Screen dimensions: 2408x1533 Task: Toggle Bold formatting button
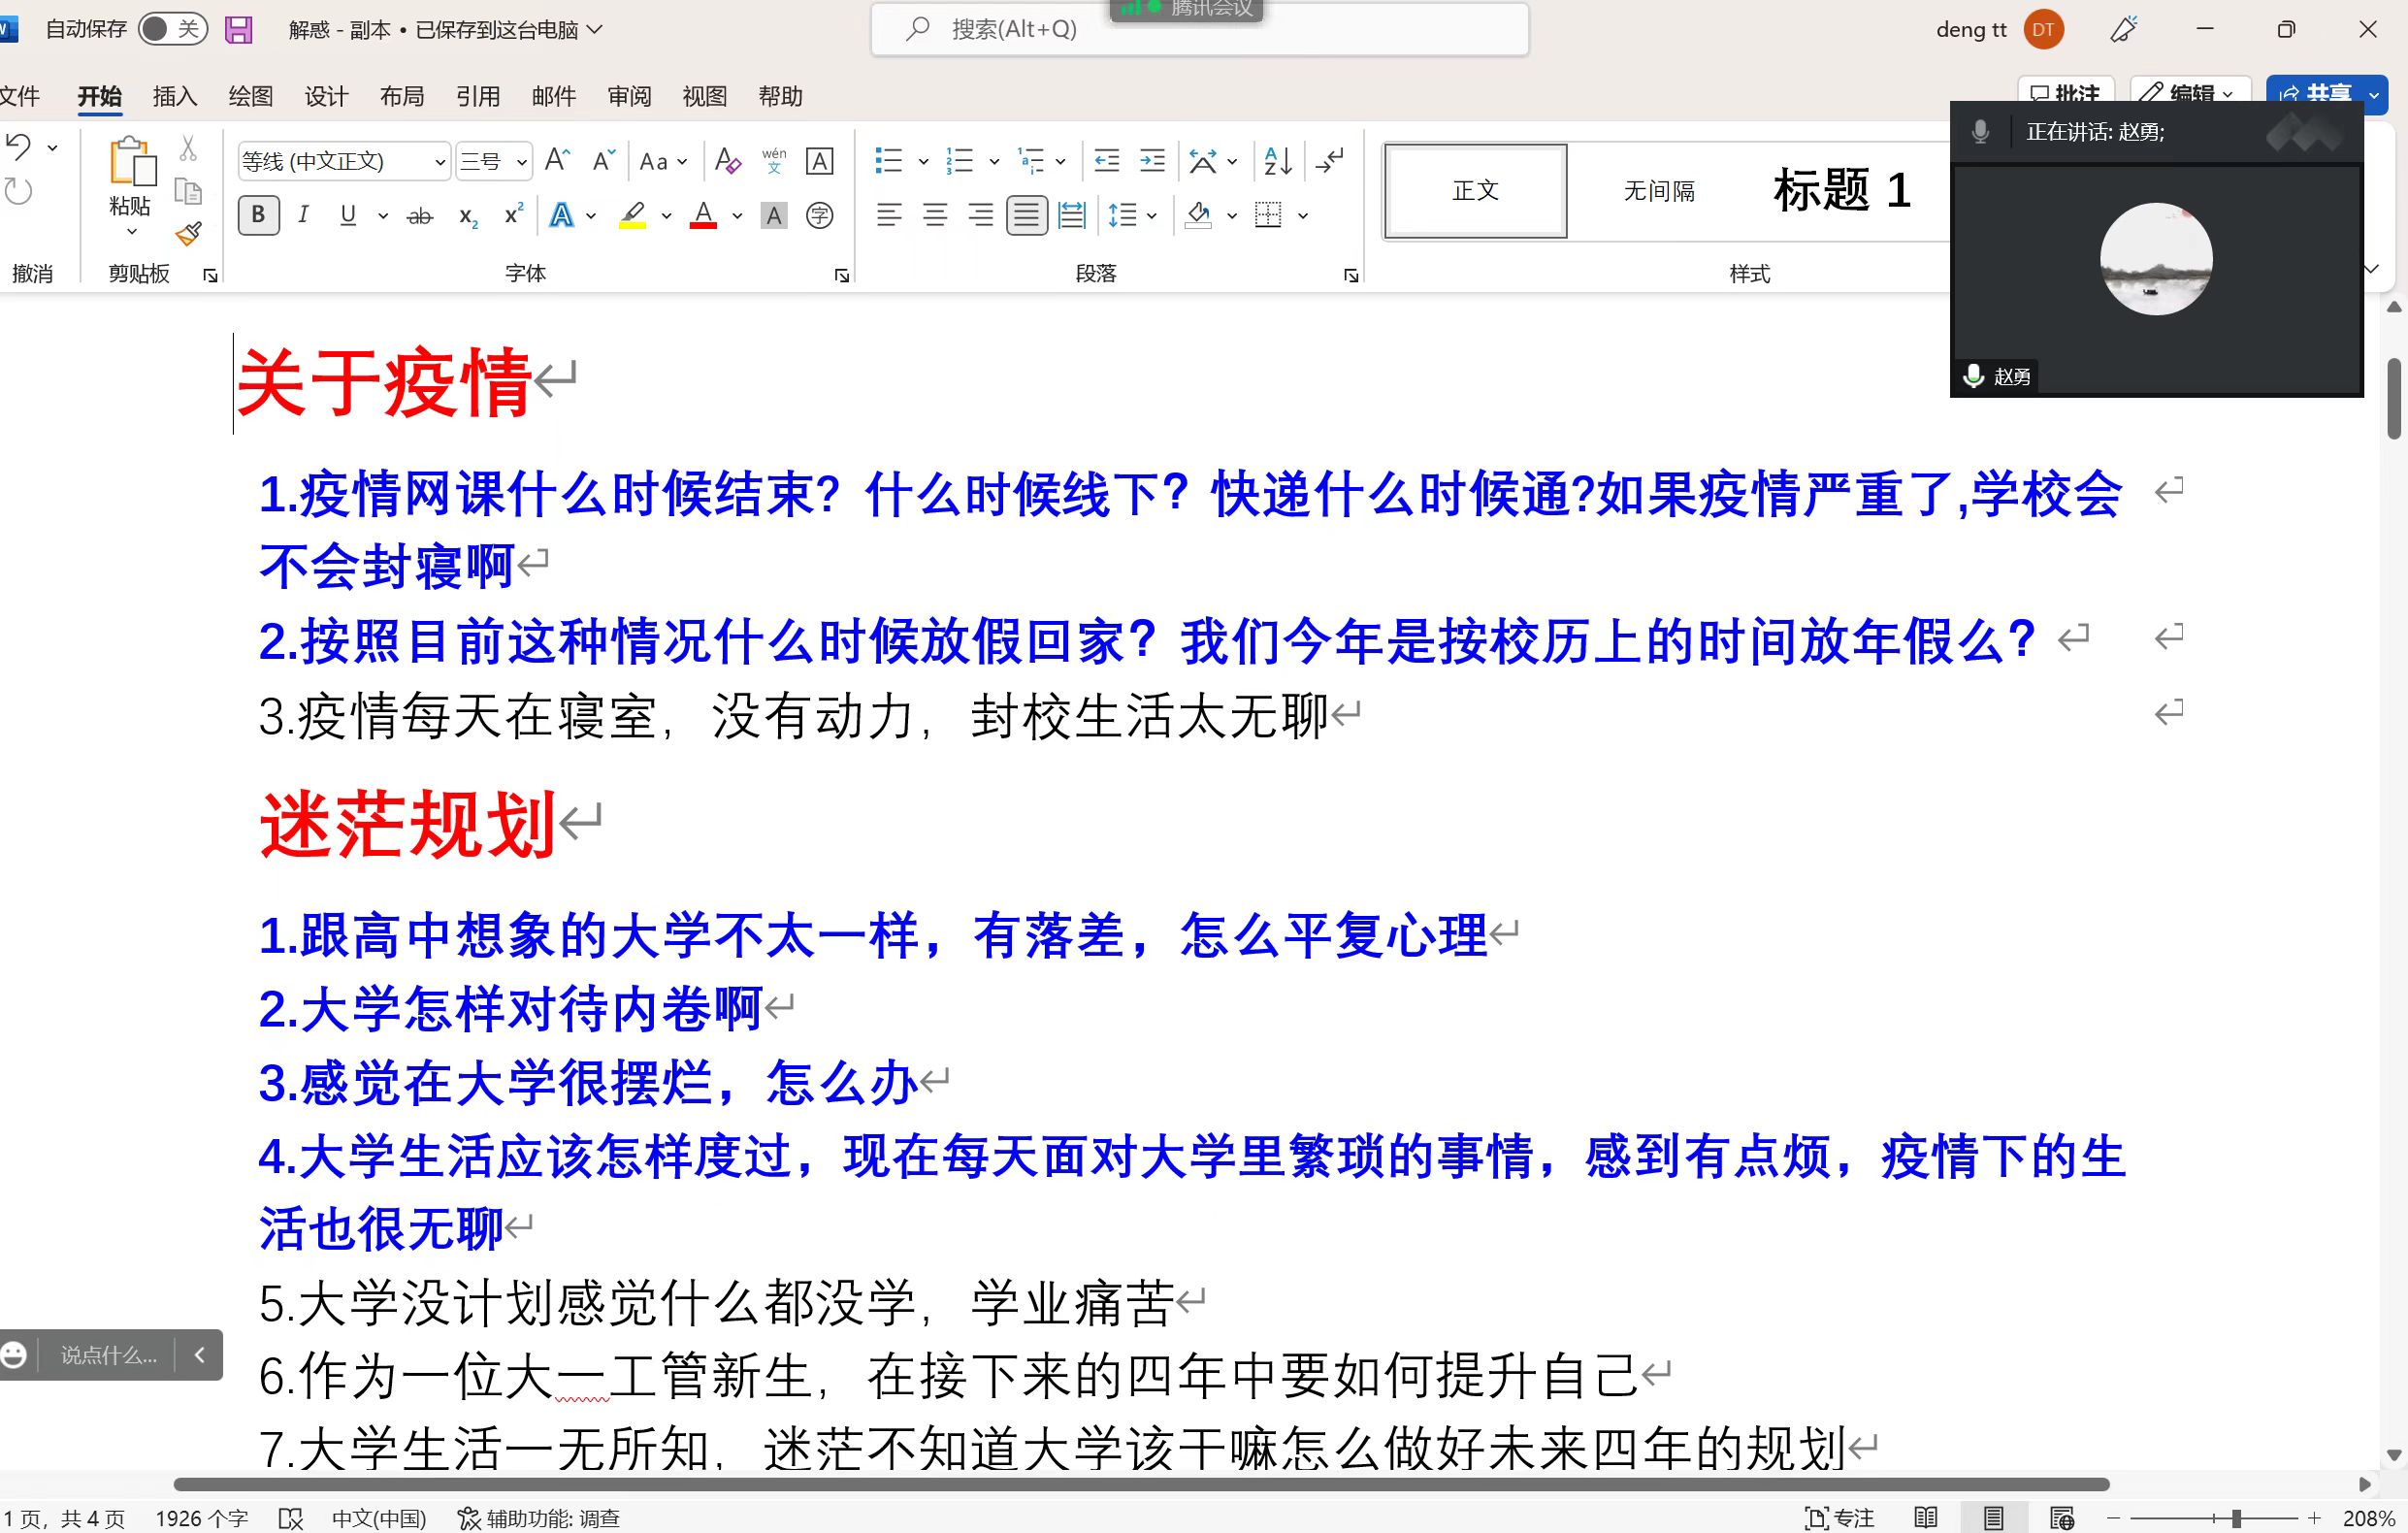click(258, 215)
